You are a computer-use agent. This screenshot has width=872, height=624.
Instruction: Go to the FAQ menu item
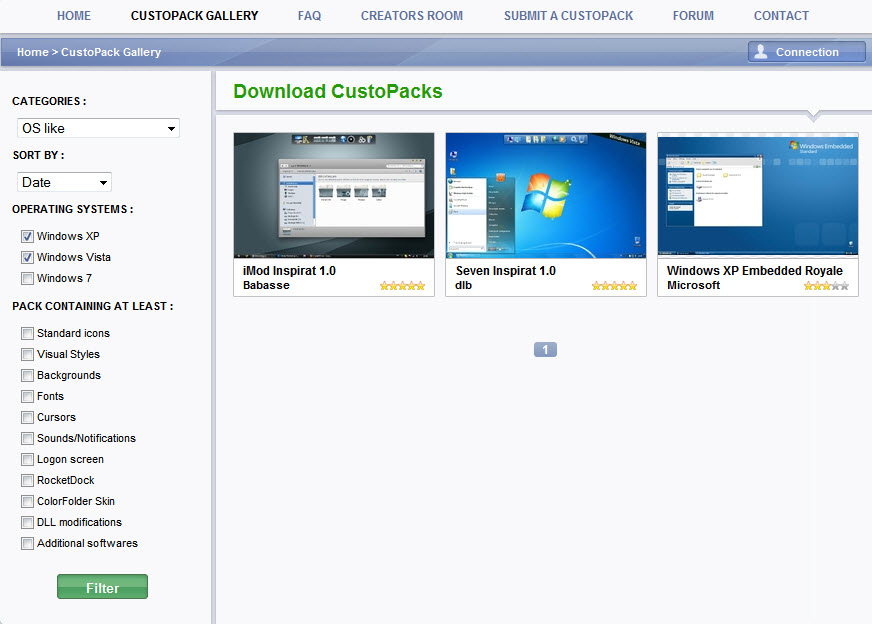coord(309,16)
